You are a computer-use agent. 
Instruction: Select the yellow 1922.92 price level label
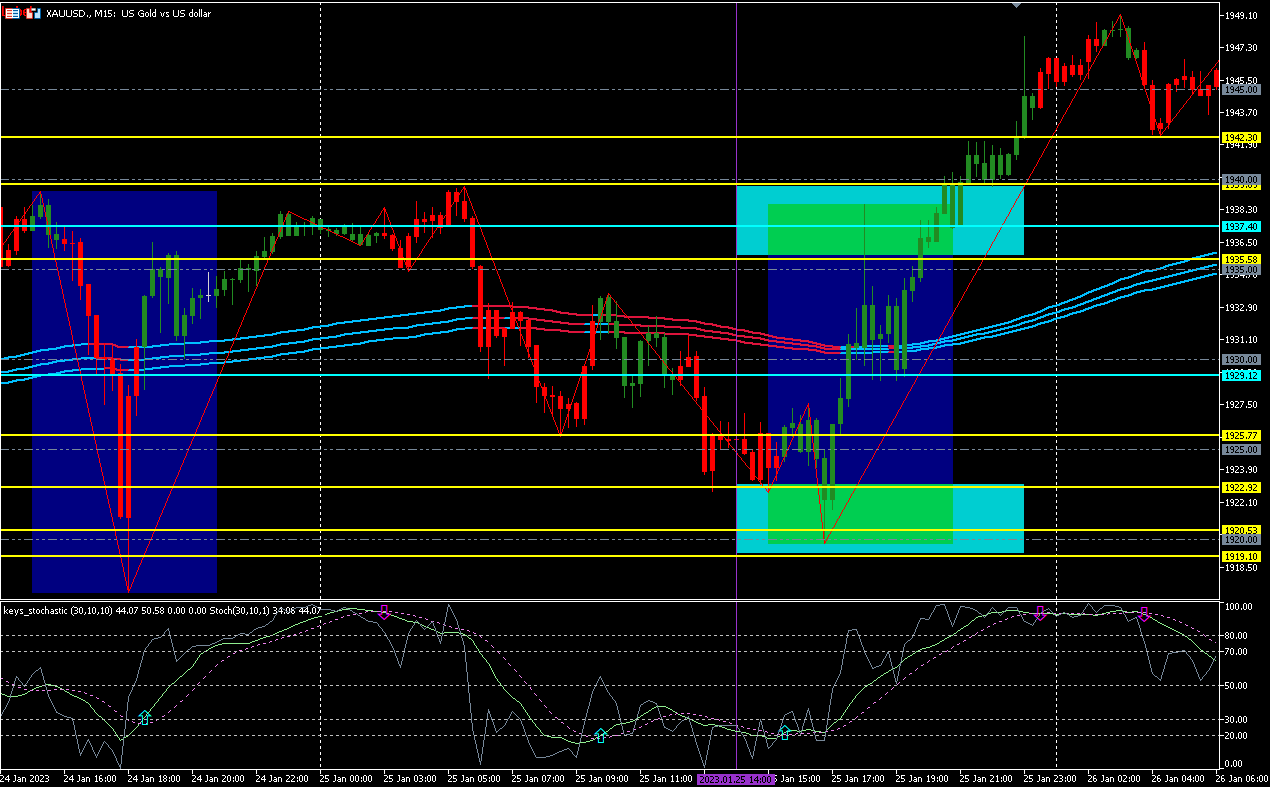coord(1240,487)
